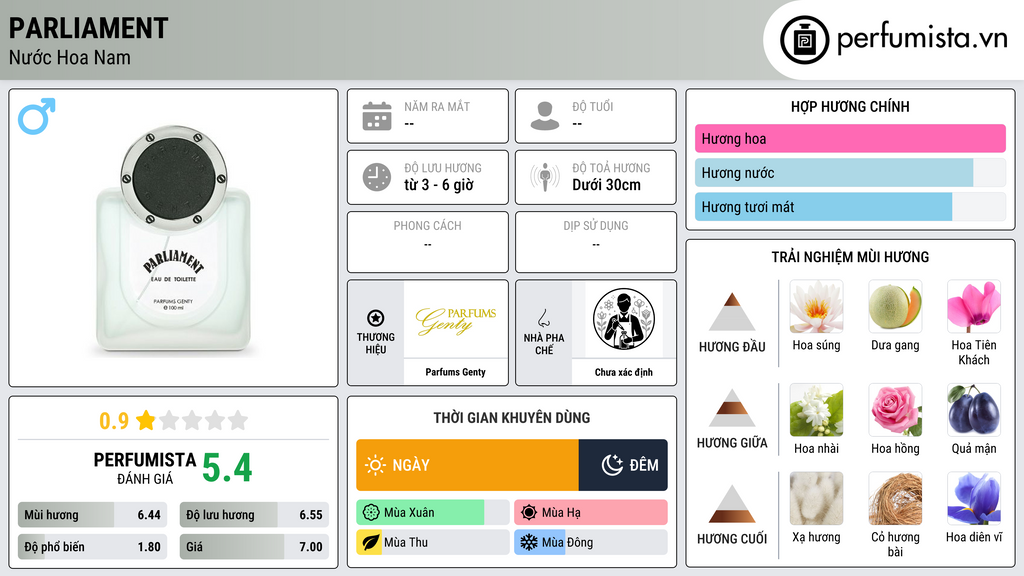Click the Hương nước accord bar
The image size is (1024, 576).
click(x=850, y=173)
